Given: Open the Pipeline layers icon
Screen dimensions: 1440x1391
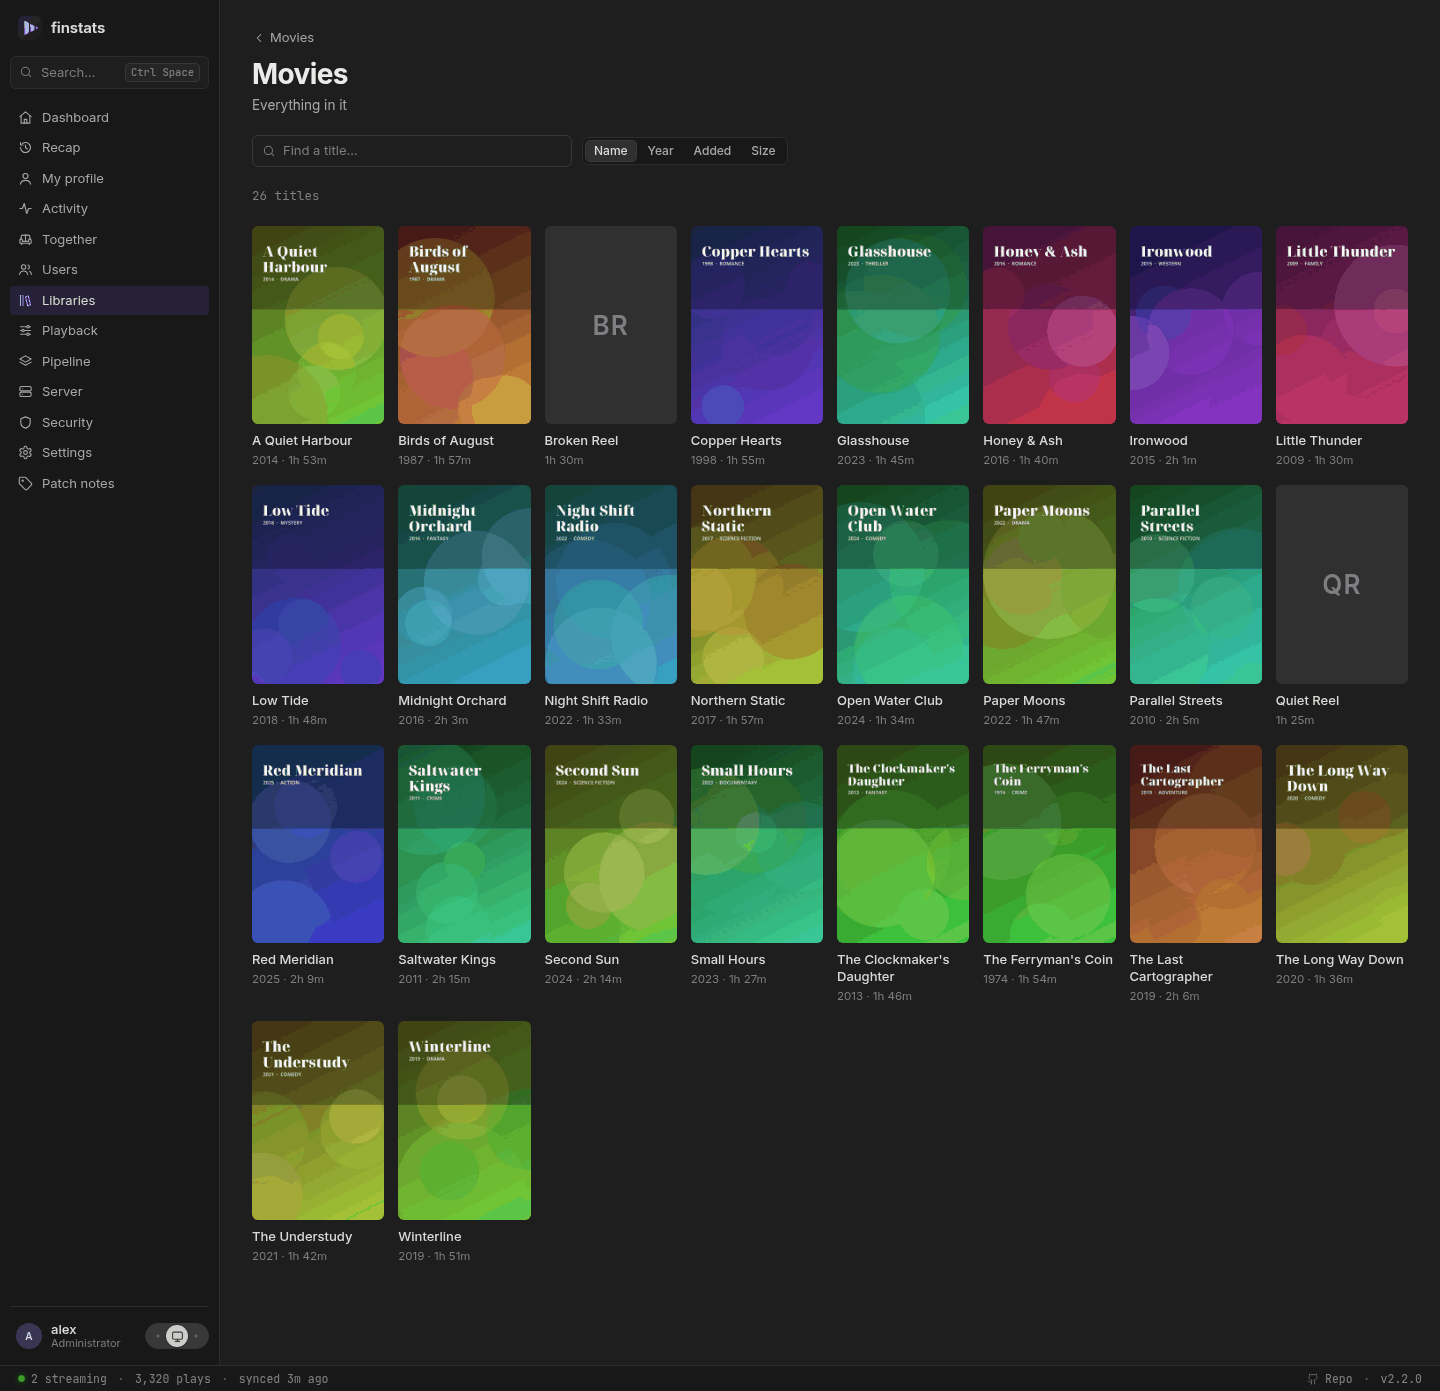Looking at the screenshot, I should (x=26, y=362).
